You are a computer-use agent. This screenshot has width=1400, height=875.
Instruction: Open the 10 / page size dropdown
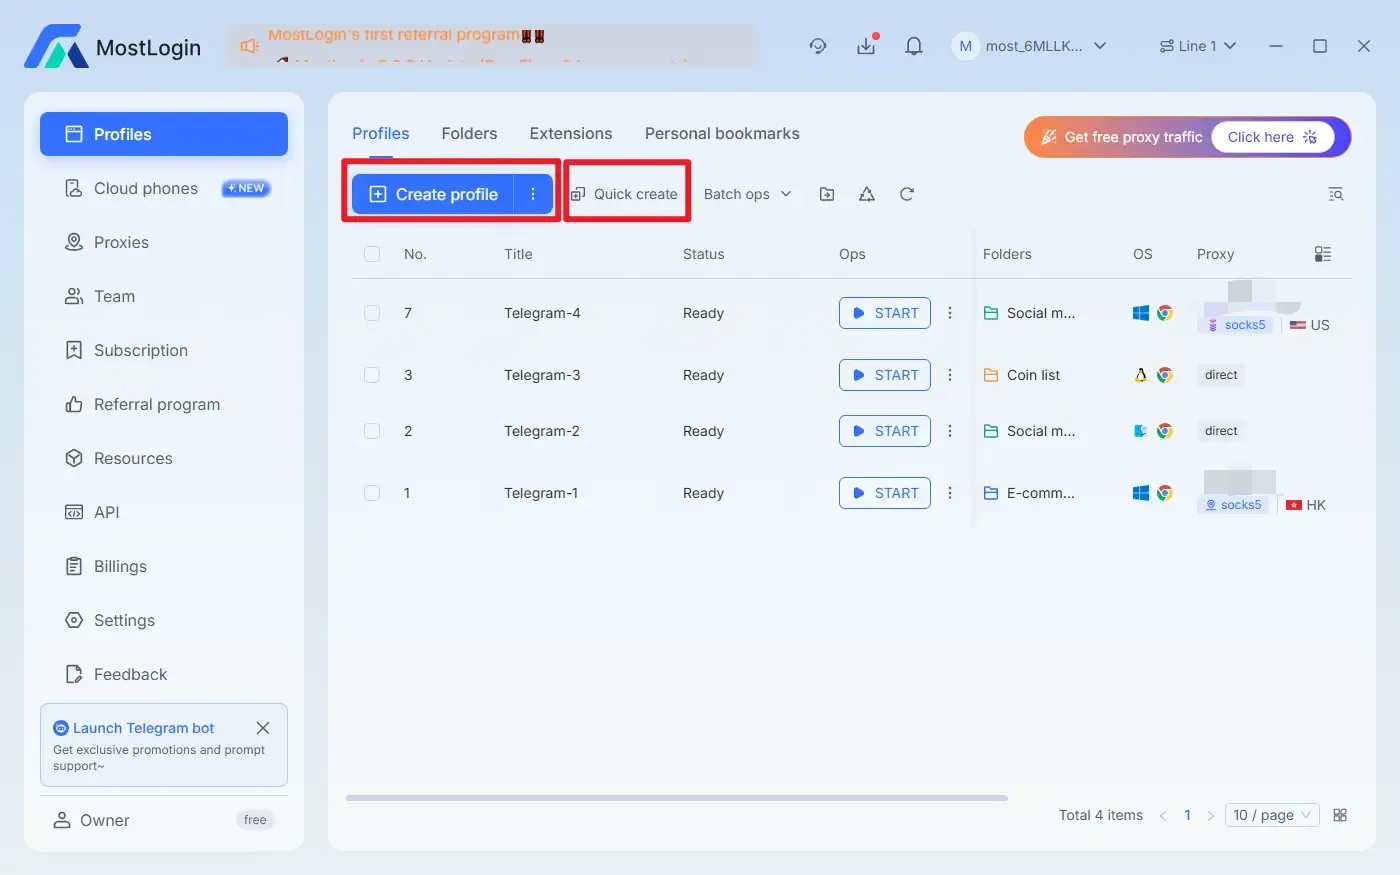[x=1272, y=815]
